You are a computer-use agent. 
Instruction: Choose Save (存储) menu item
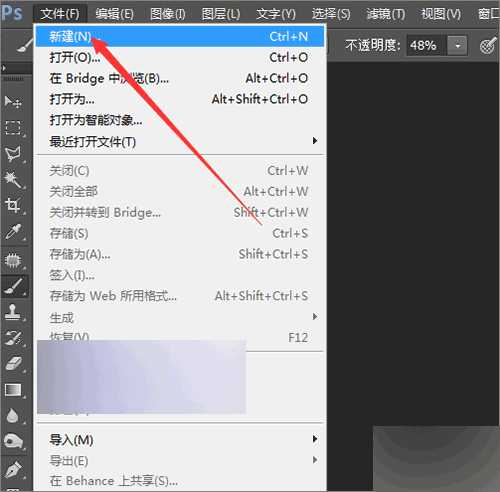point(181,233)
